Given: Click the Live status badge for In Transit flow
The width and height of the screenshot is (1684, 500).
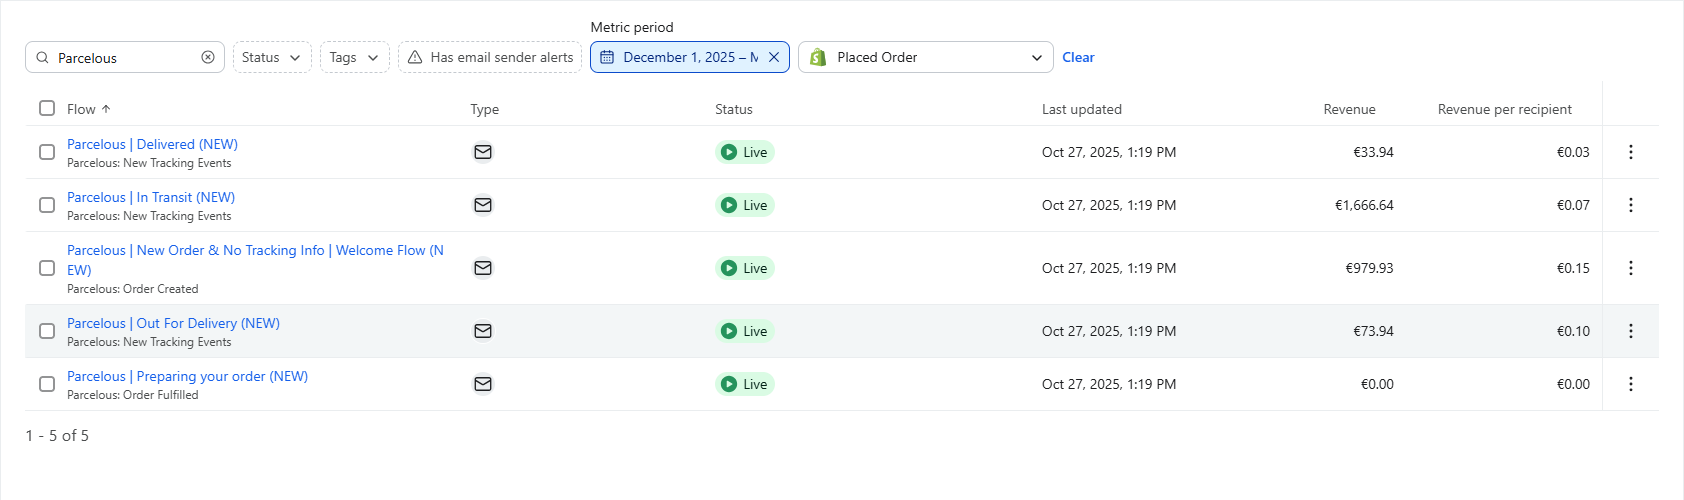Looking at the screenshot, I should coord(745,205).
